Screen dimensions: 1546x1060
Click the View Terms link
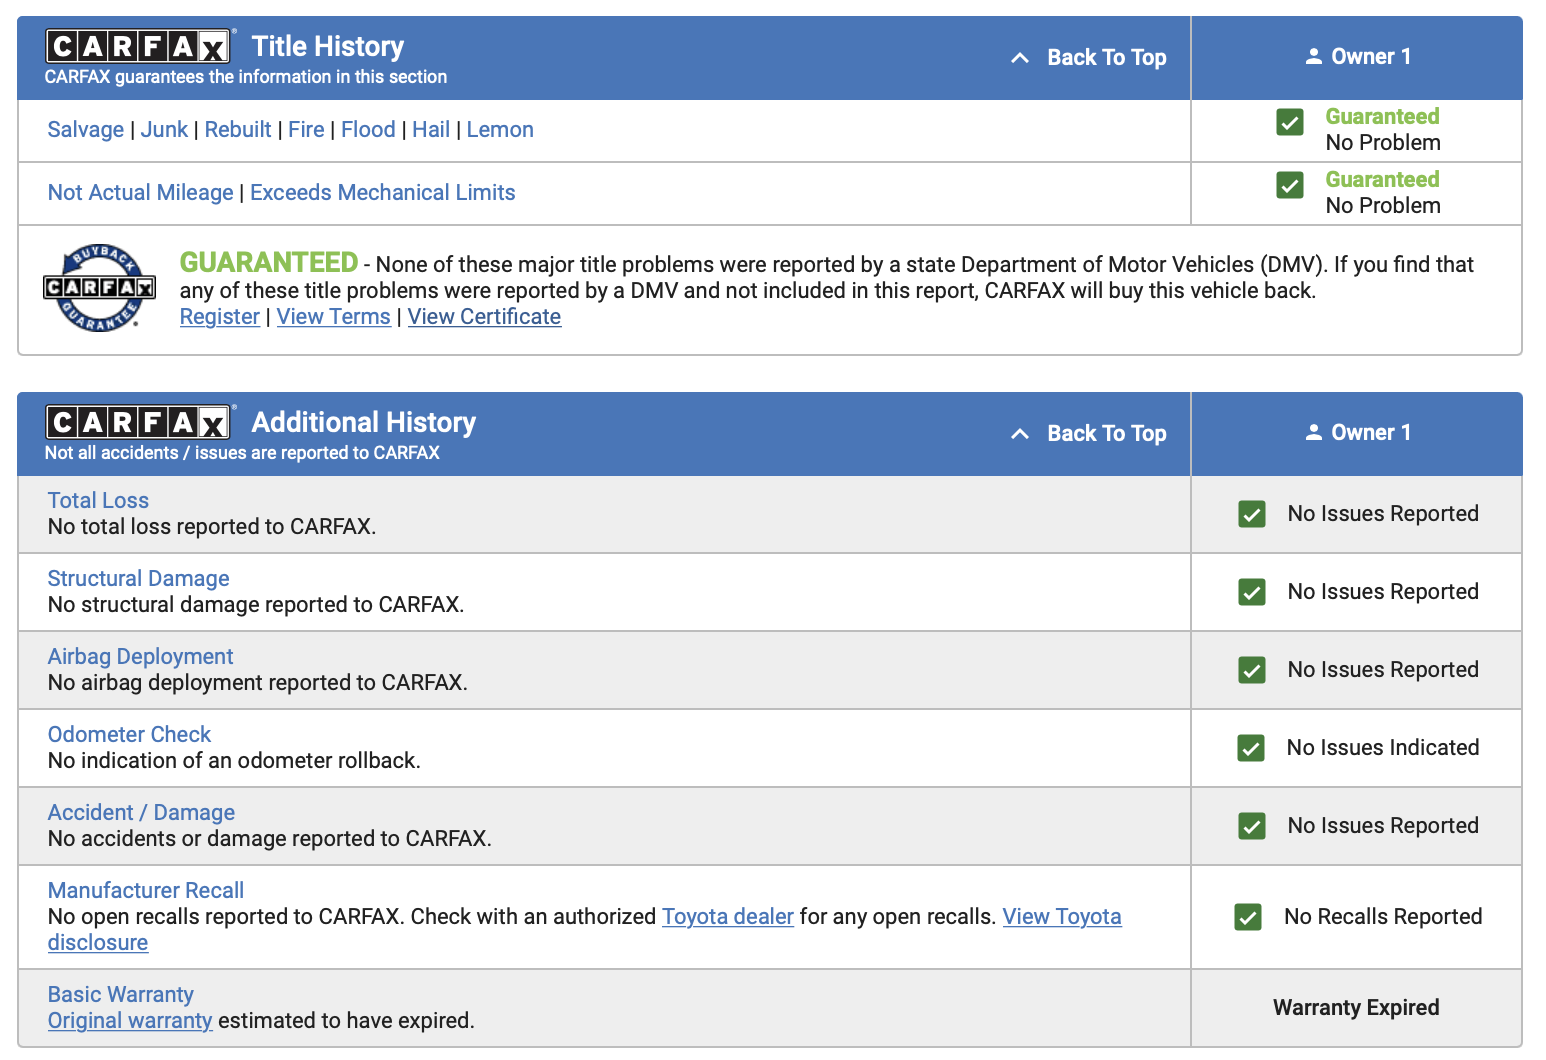(x=334, y=317)
